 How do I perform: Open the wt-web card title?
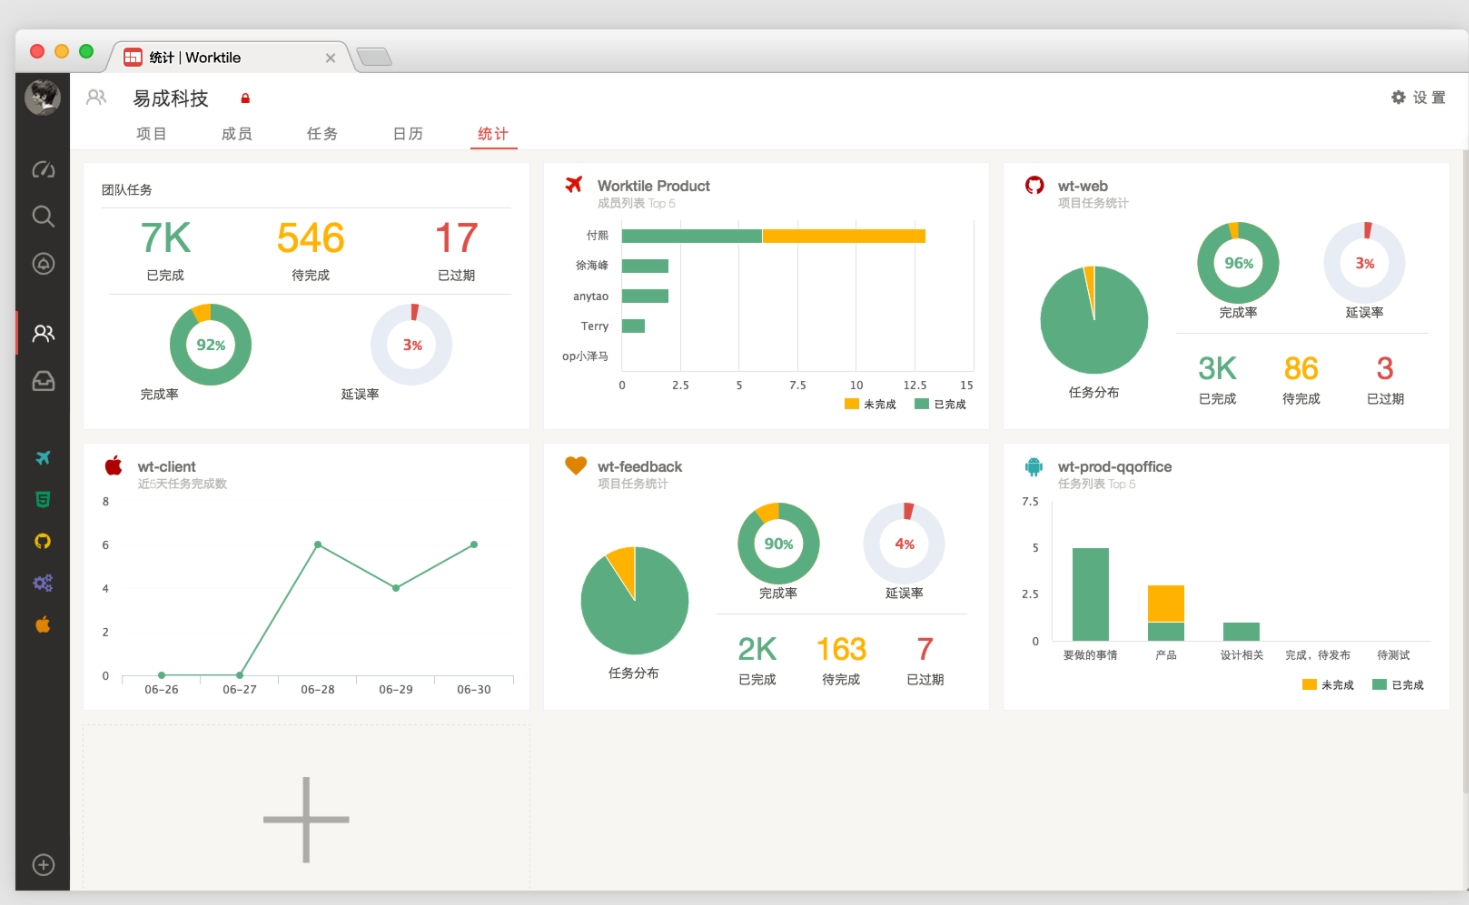coord(1083,186)
